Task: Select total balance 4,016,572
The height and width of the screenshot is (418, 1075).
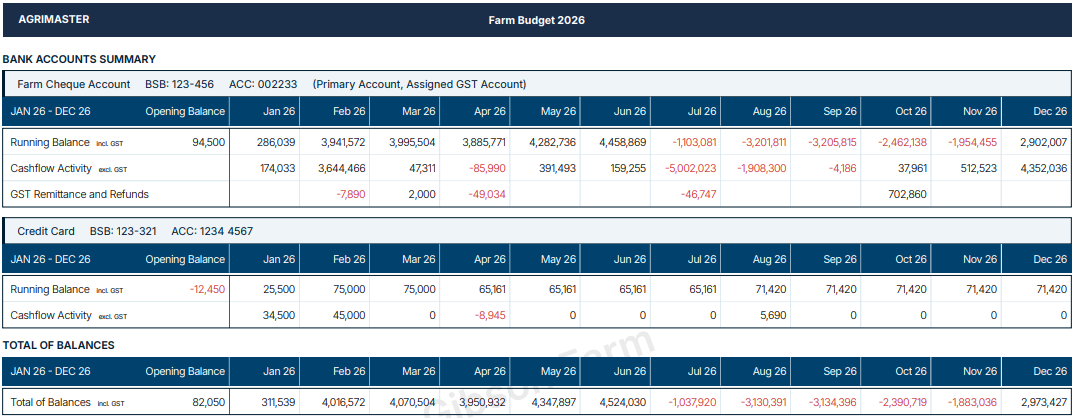Action: click(343, 402)
